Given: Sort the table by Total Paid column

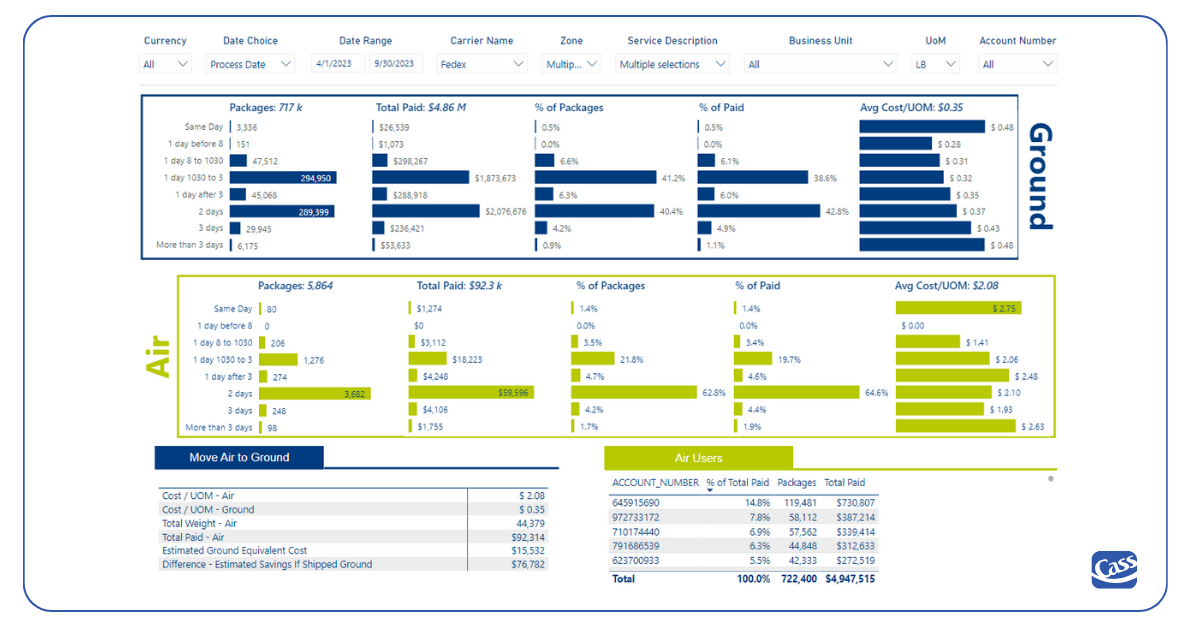Looking at the screenshot, I should tap(845, 482).
